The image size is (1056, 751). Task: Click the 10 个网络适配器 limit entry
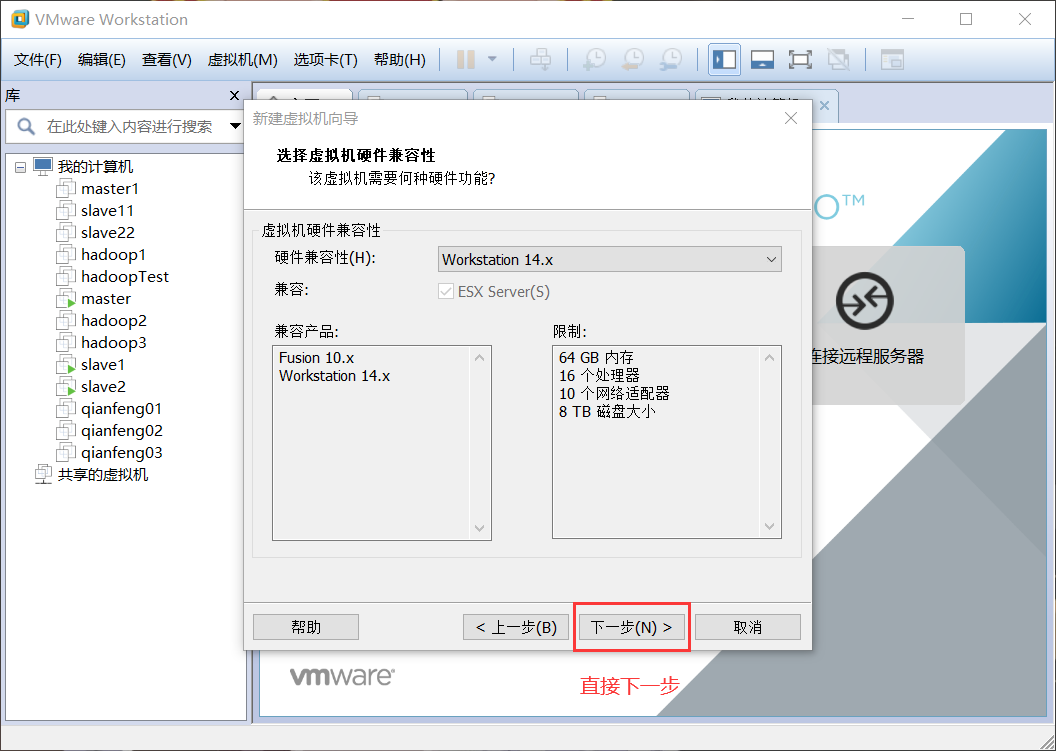point(614,394)
